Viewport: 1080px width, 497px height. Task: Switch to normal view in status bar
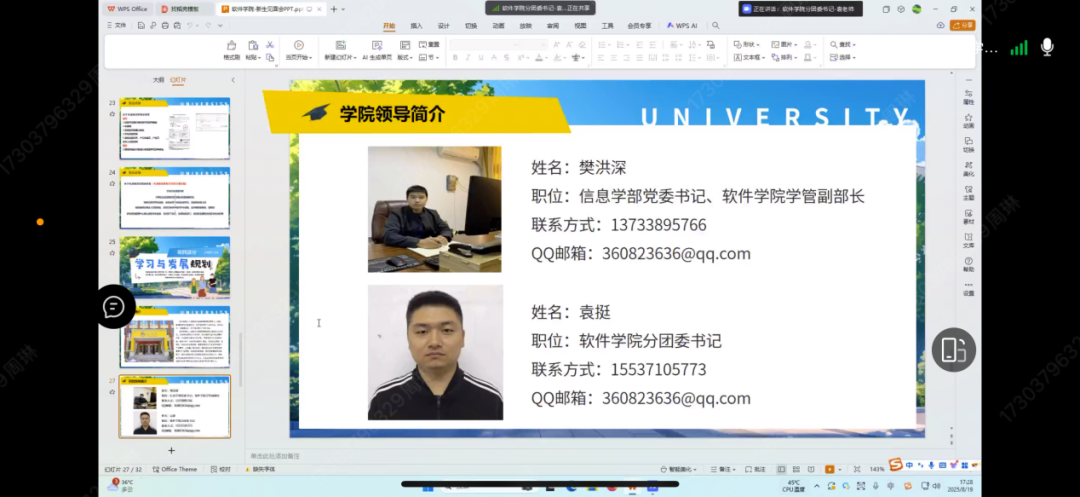pos(782,469)
